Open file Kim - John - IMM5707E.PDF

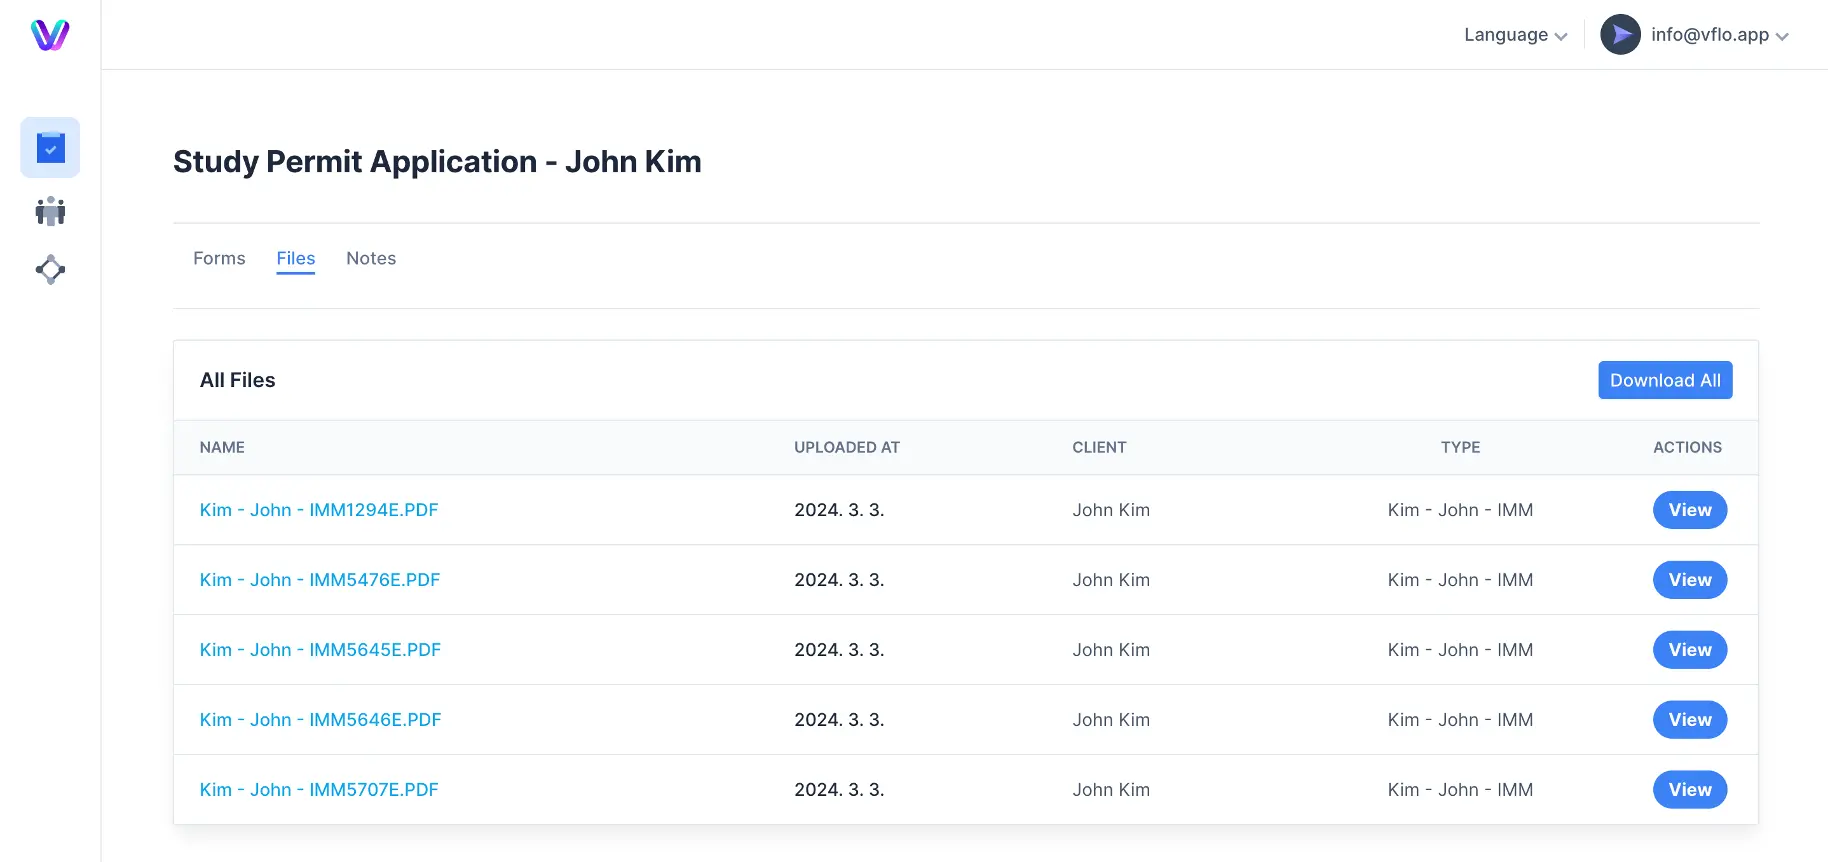[319, 790]
